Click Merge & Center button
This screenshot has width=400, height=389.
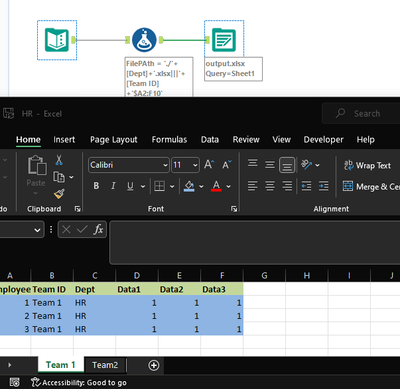click(371, 187)
